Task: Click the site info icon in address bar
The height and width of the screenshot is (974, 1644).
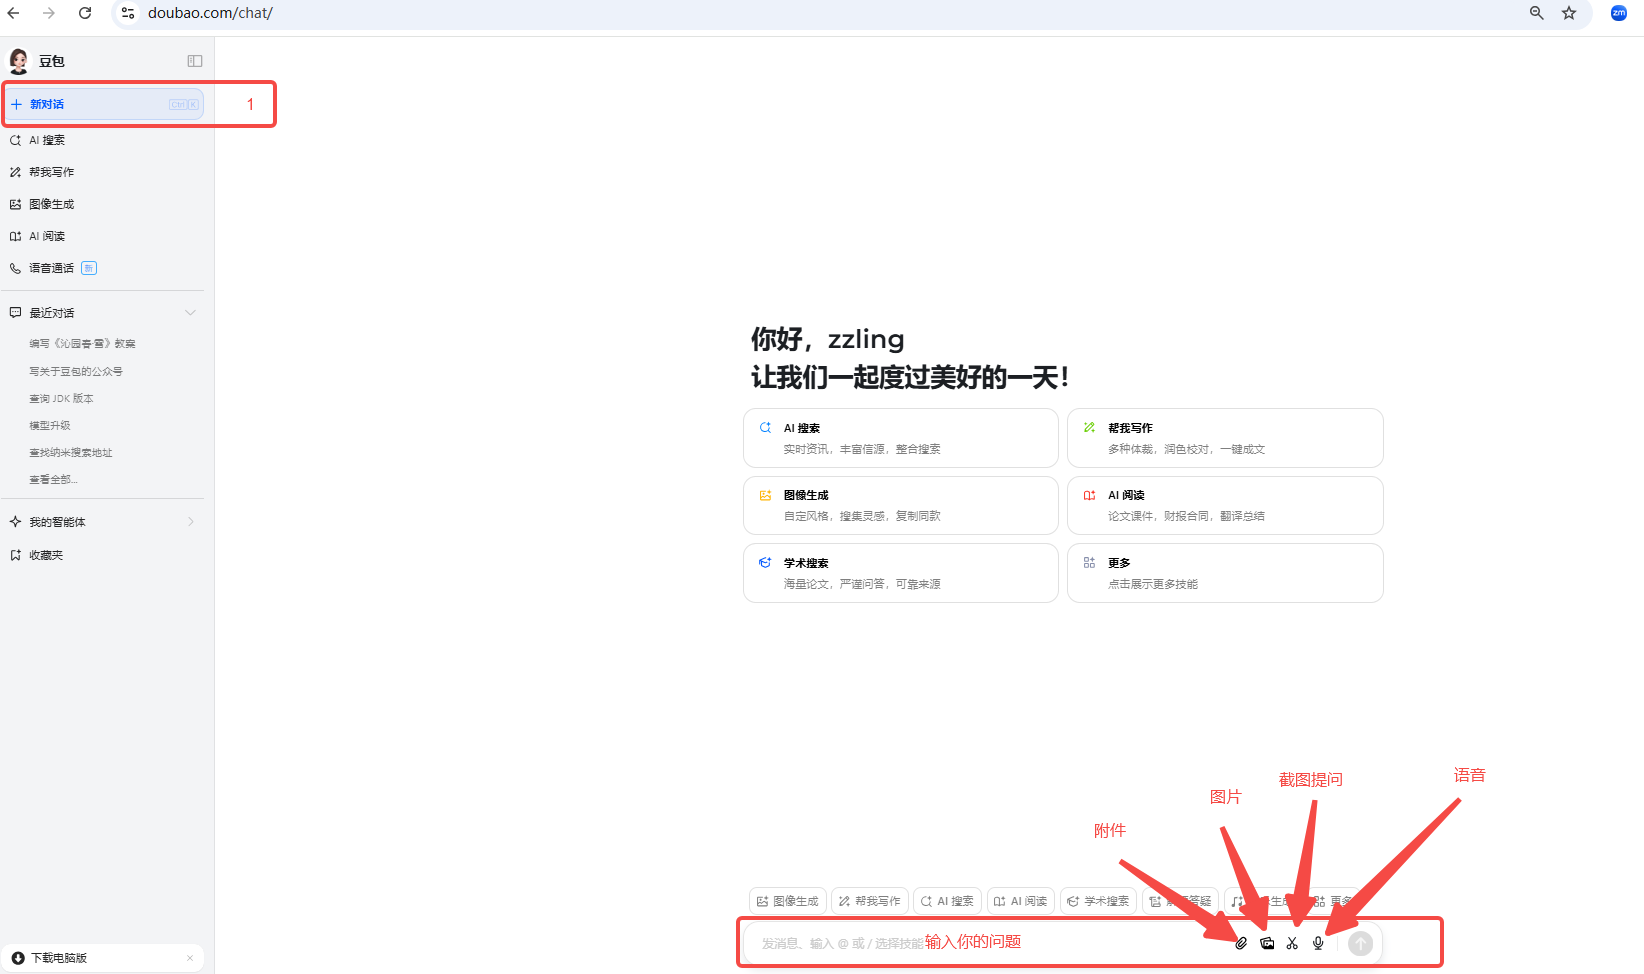Action: (x=128, y=13)
